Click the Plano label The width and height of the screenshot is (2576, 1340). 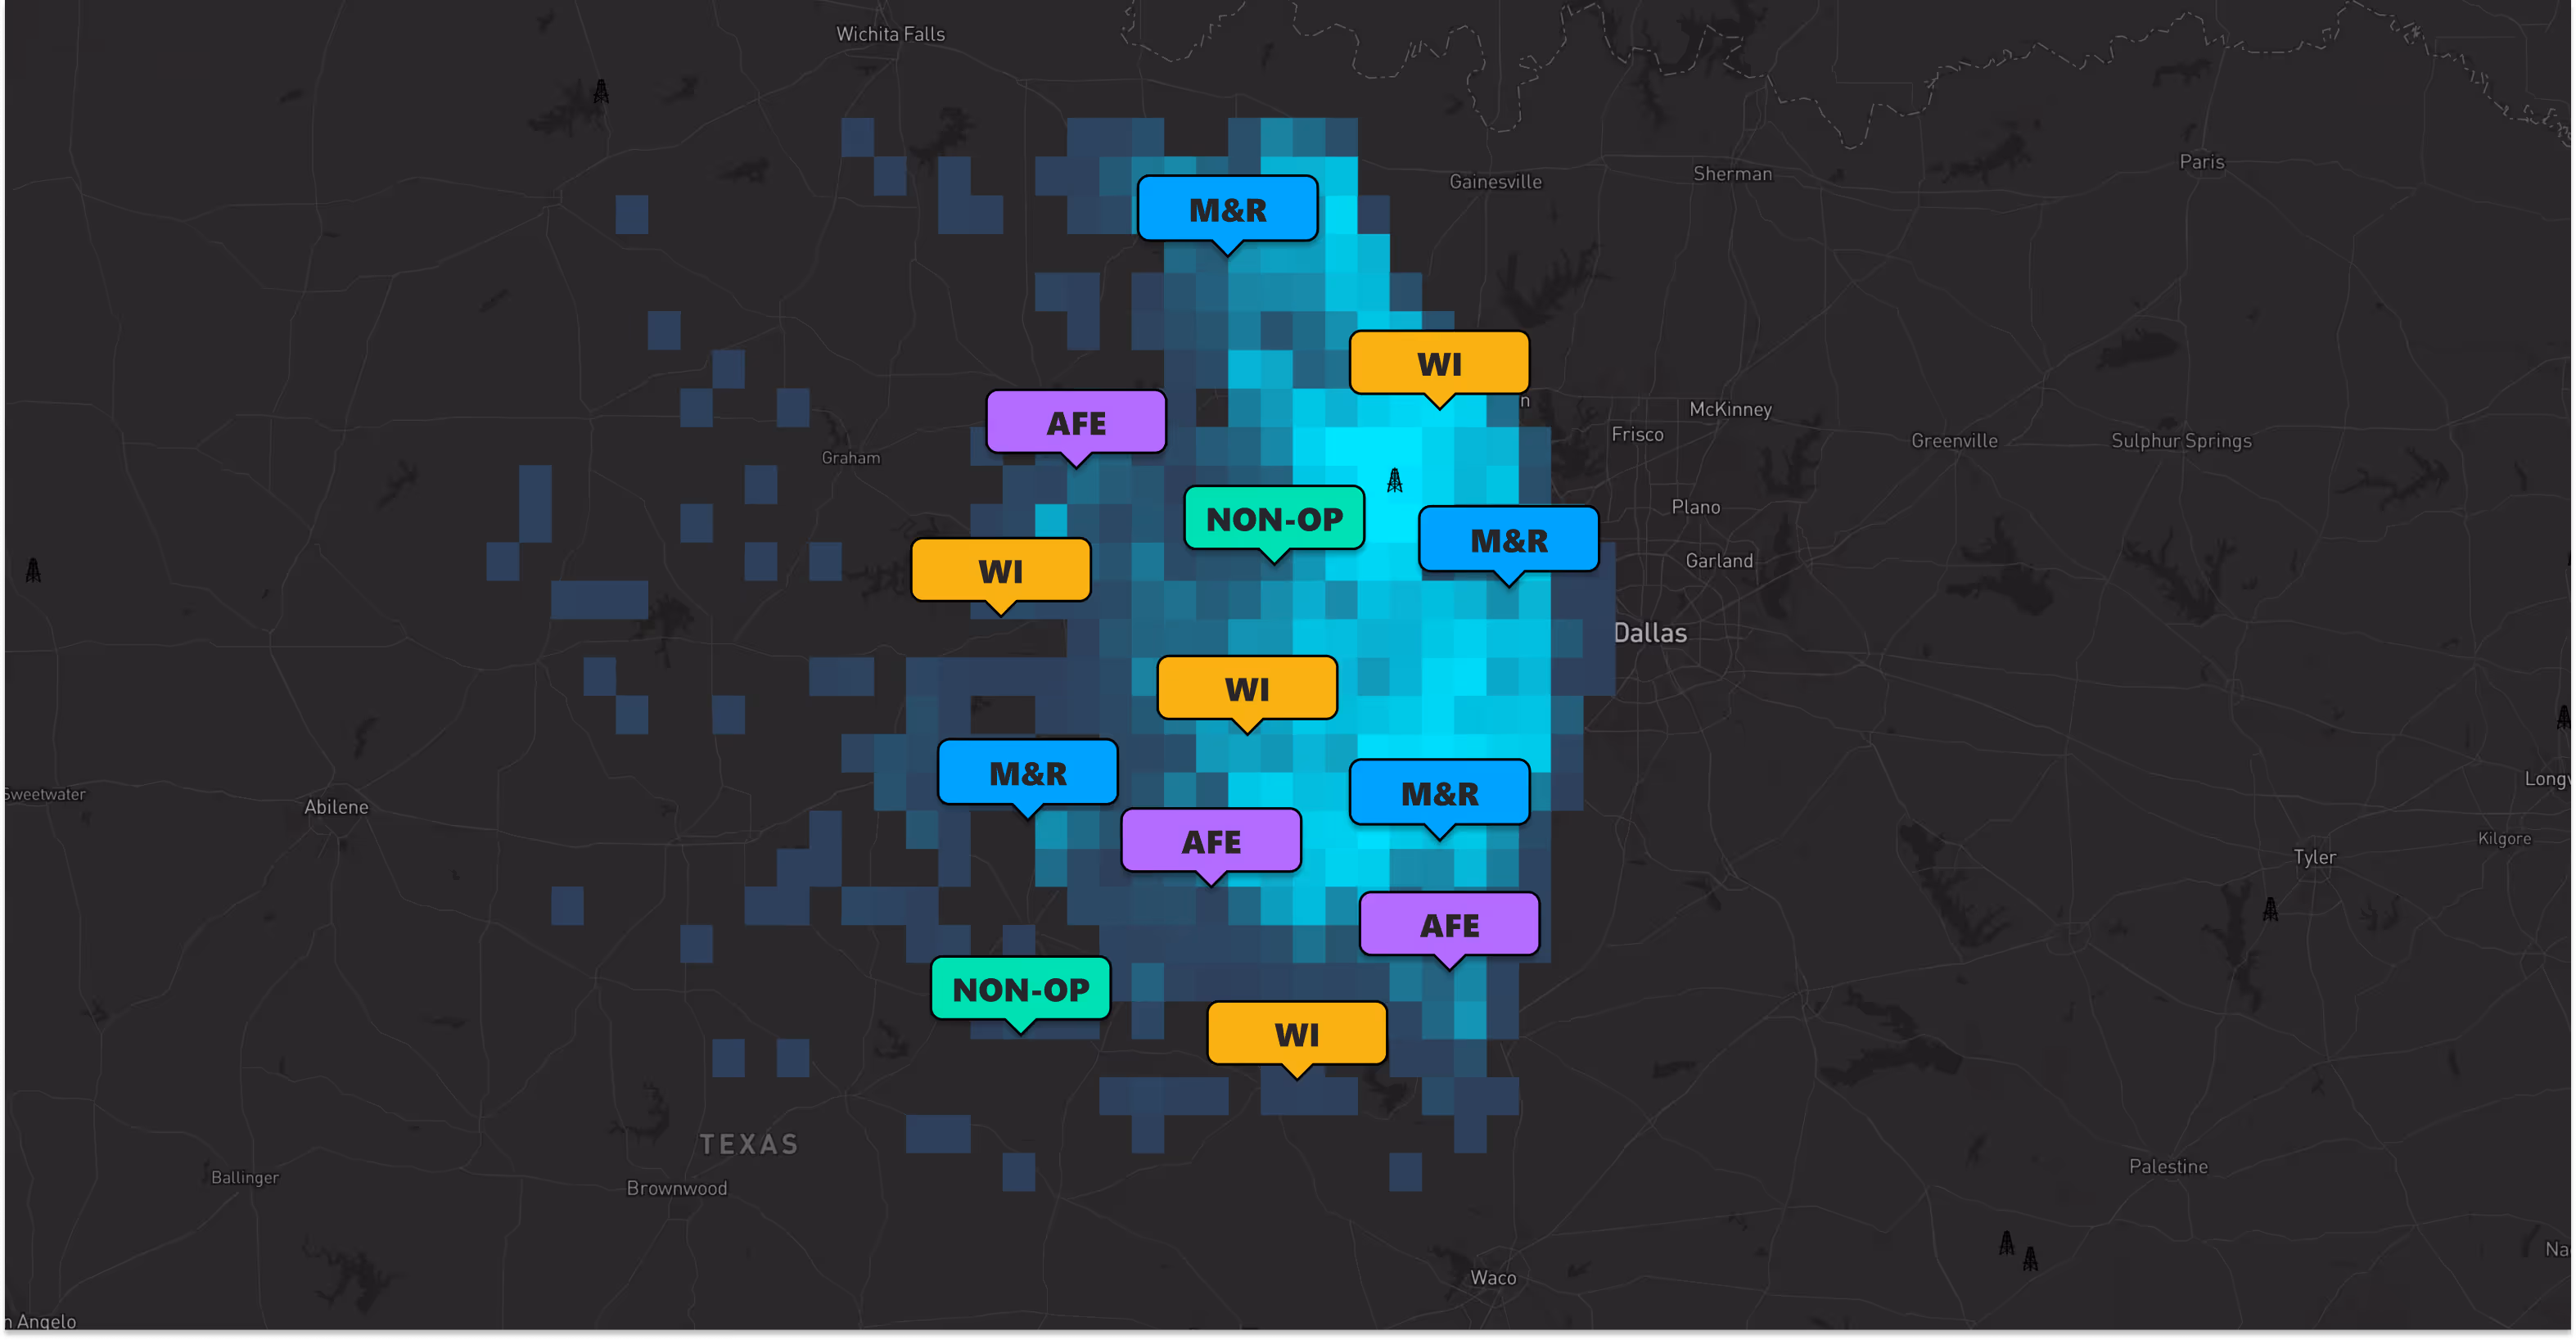1696,507
